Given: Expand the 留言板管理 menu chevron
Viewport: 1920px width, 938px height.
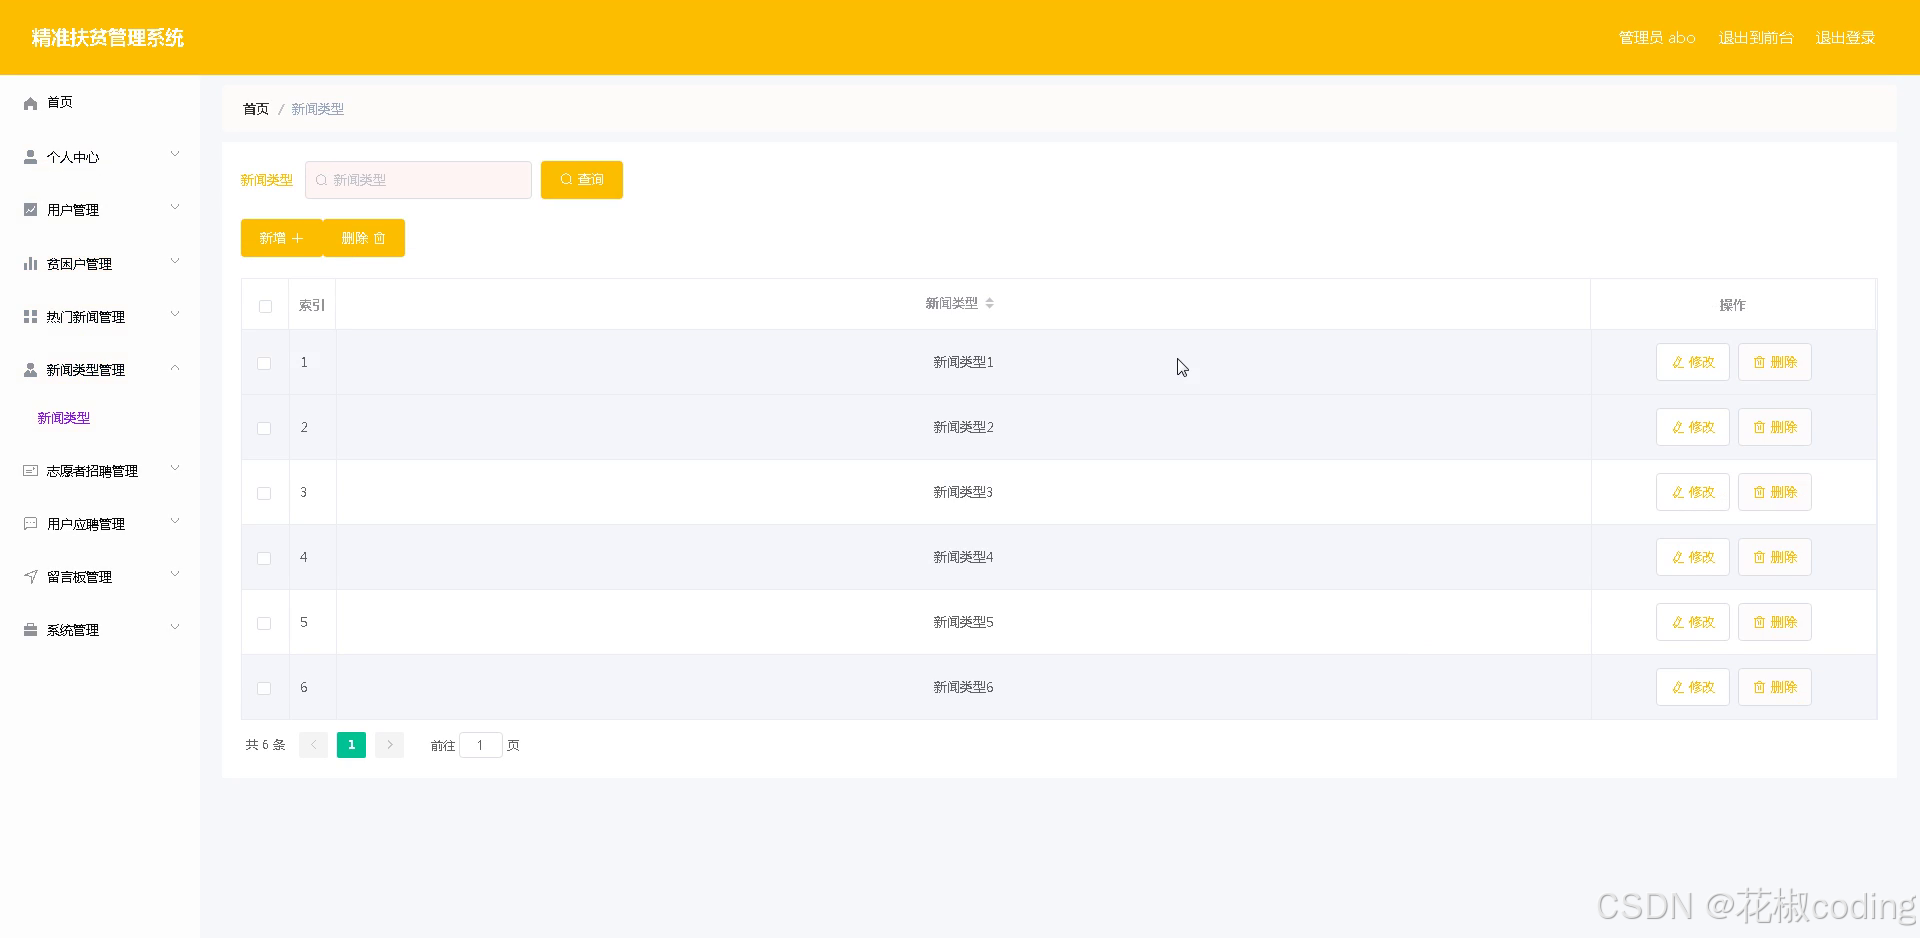Looking at the screenshot, I should 175,574.
